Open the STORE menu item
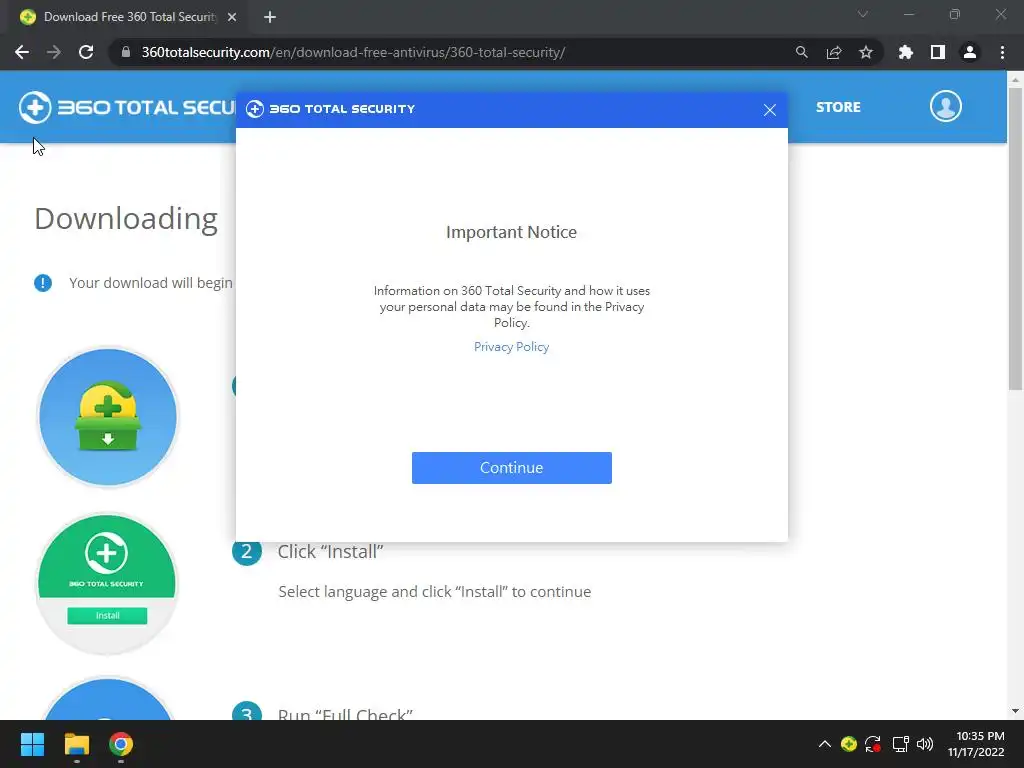 coord(838,107)
